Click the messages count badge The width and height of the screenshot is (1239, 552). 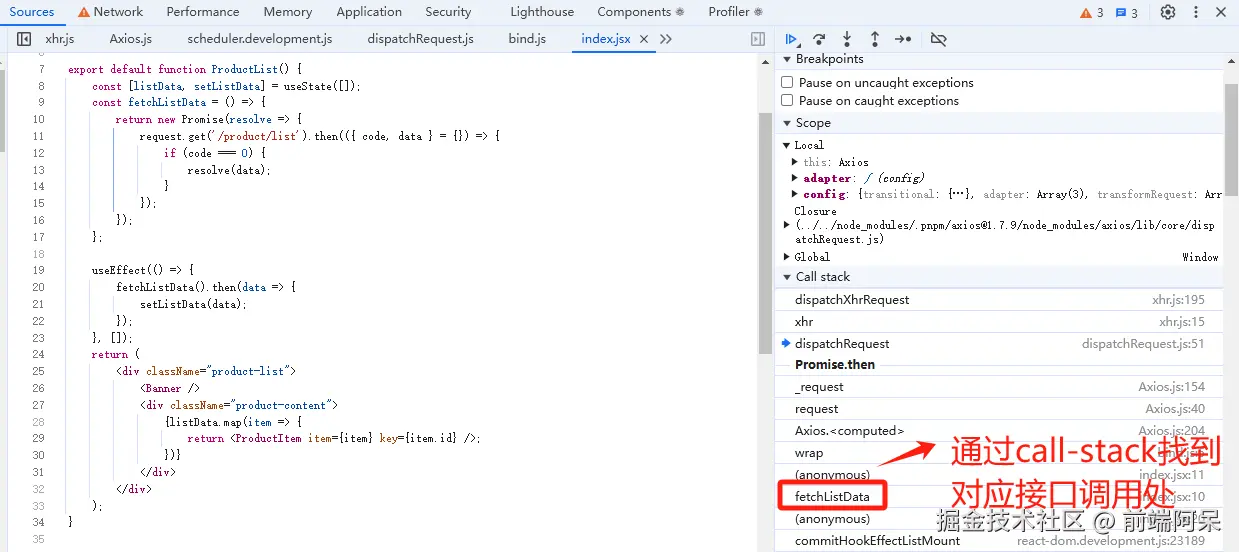click(x=1127, y=12)
